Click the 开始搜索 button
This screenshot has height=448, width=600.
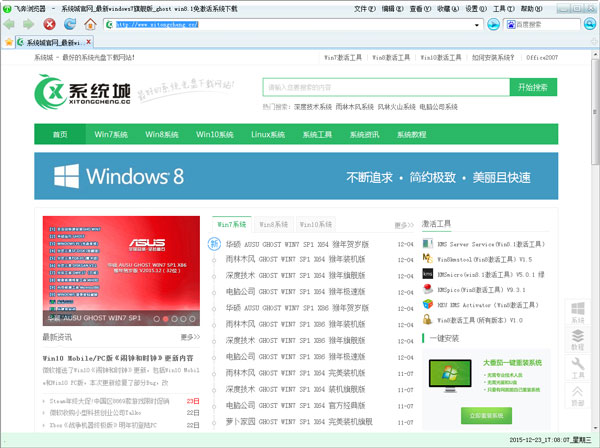(533, 87)
